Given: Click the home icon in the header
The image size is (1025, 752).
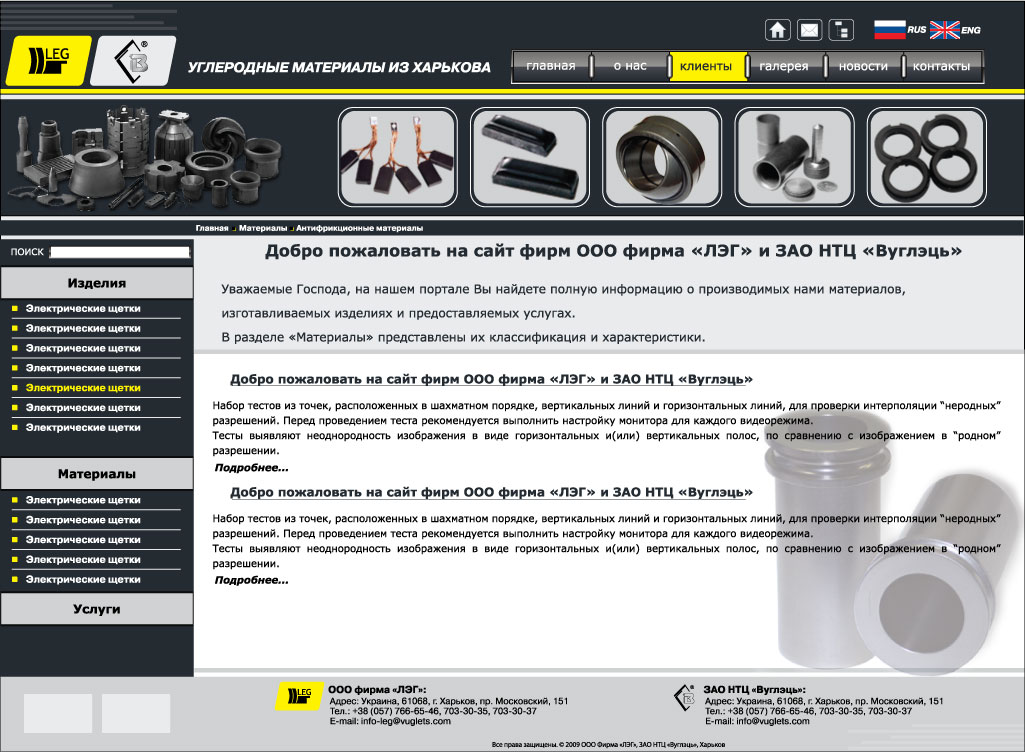Looking at the screenshot, I should pos(777,30).
